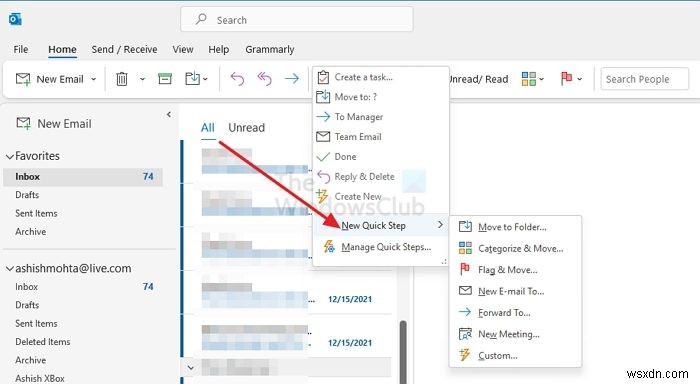Open Drafts under Favorites
This screenshot has width=700, height=384.
click(x=27, y=195)
